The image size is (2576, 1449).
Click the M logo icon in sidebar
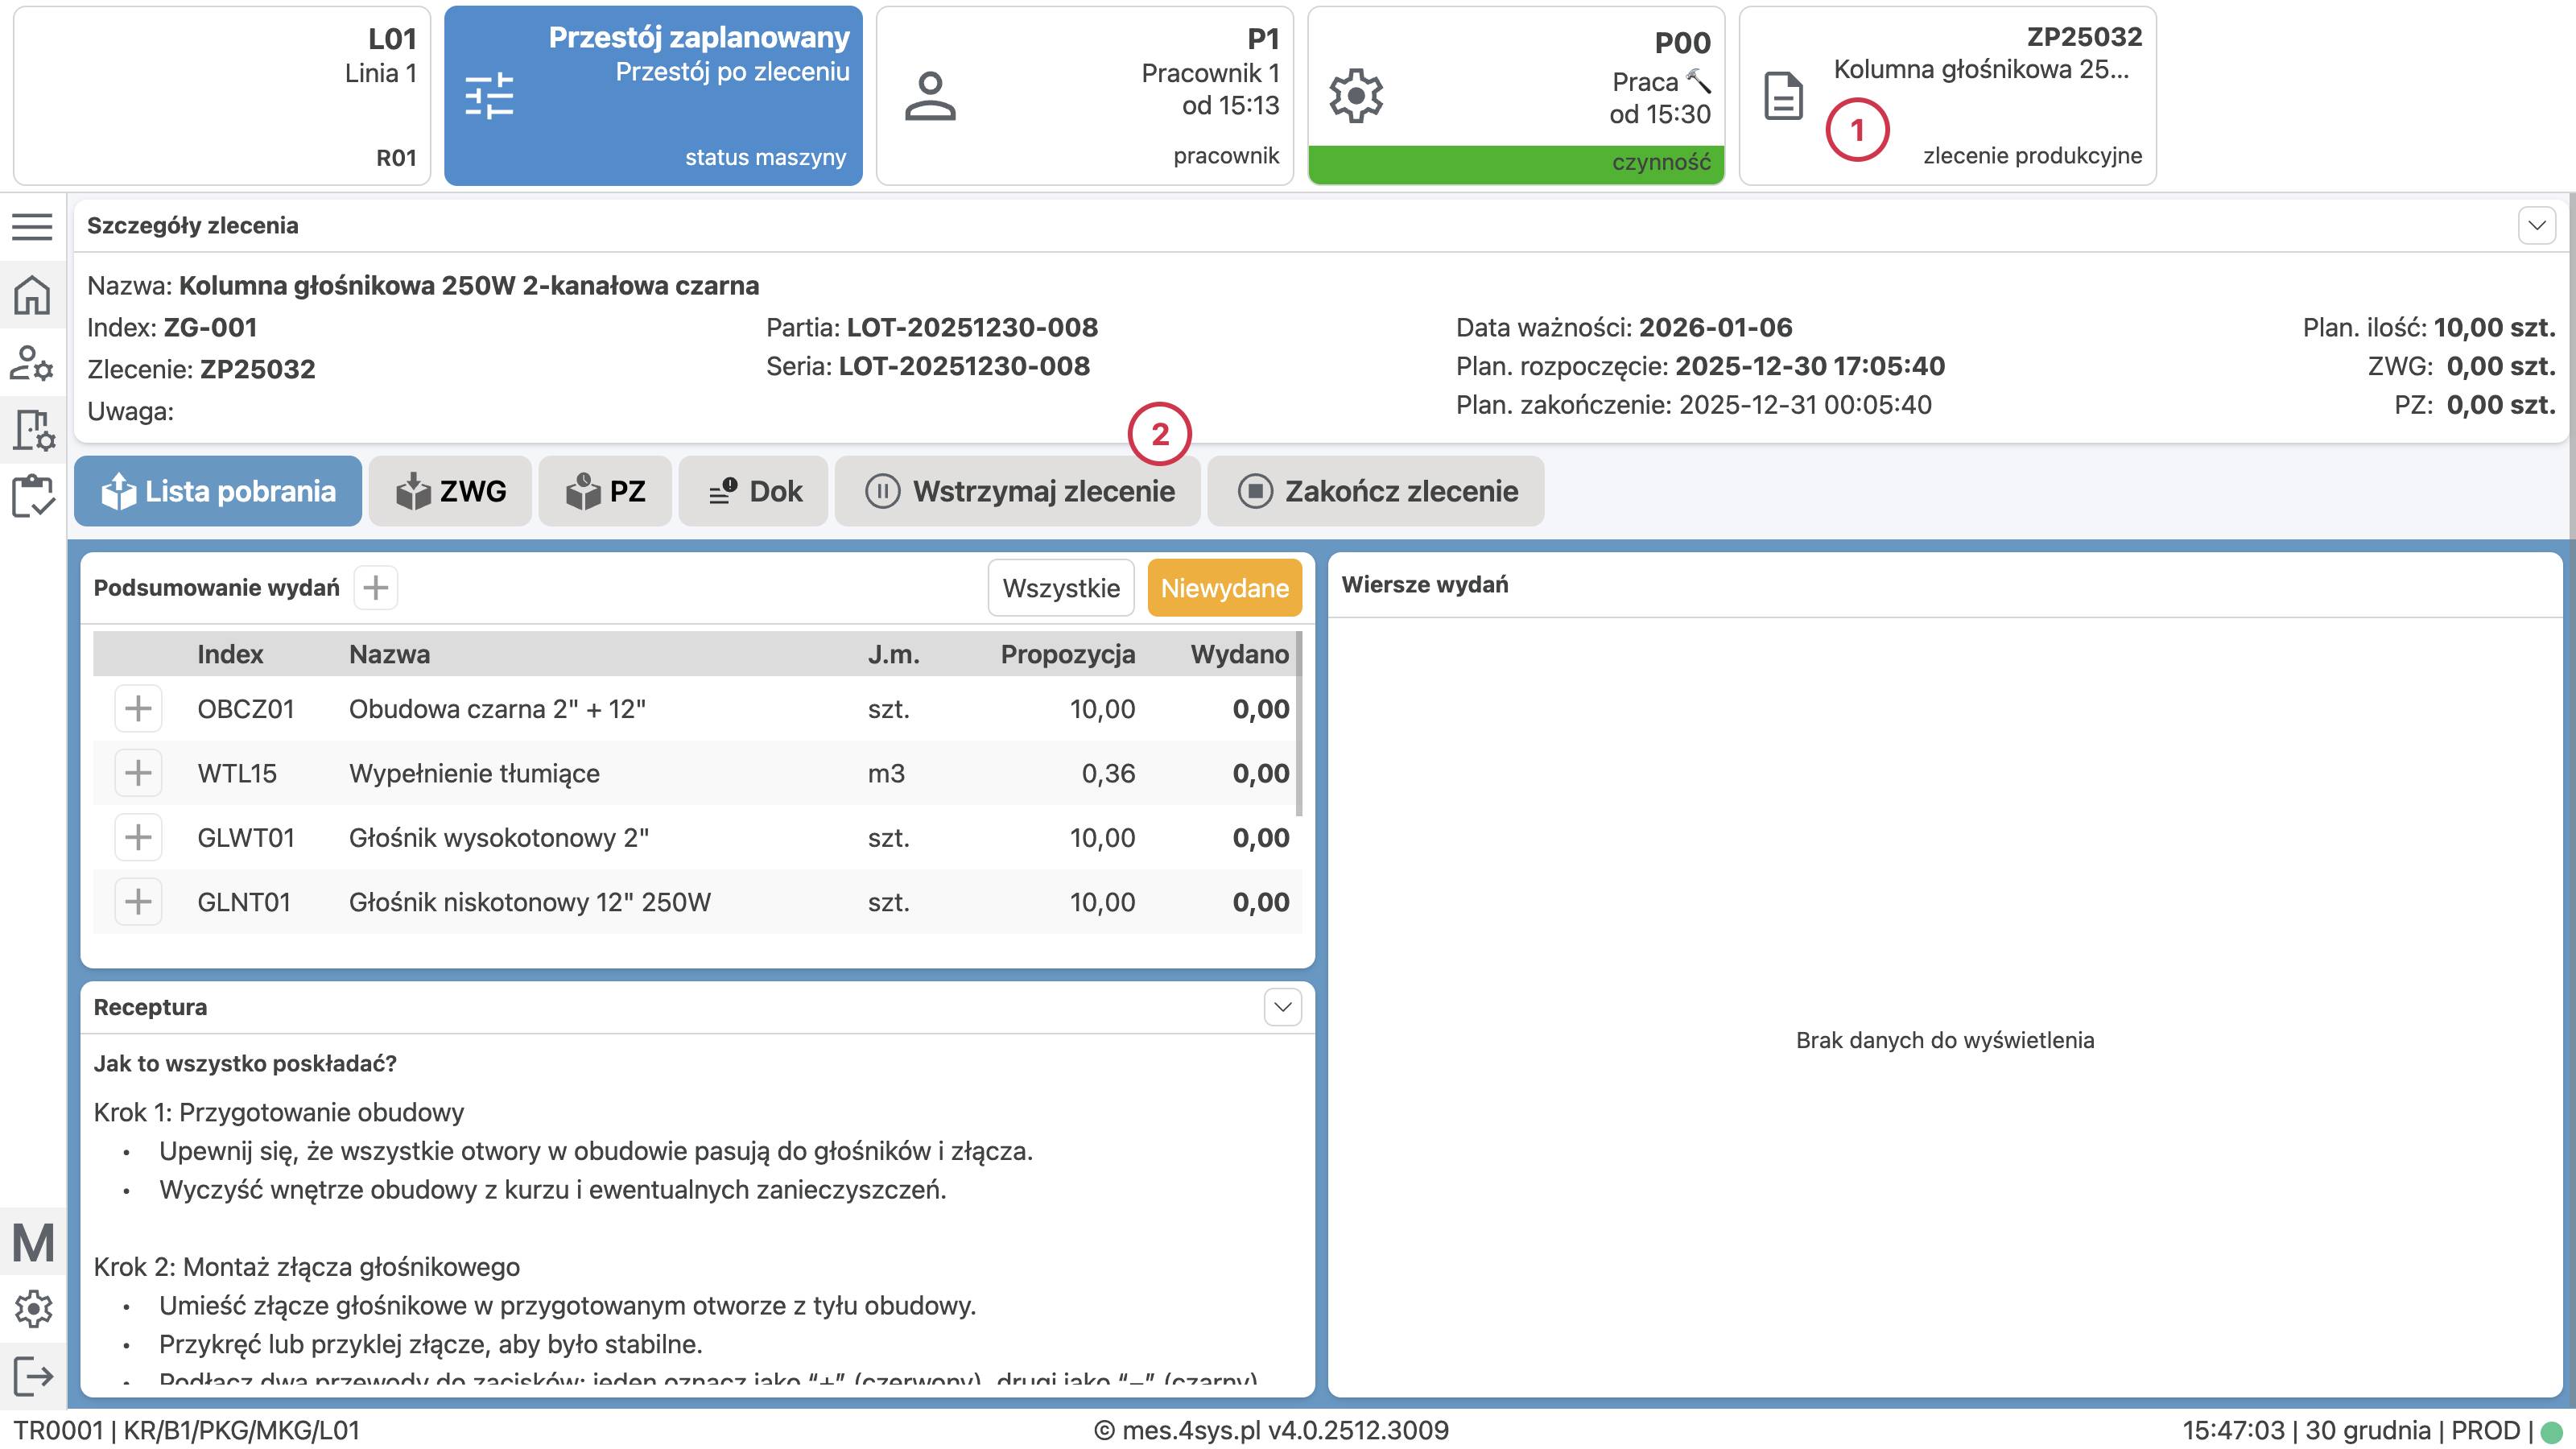tap(32, 1243)
